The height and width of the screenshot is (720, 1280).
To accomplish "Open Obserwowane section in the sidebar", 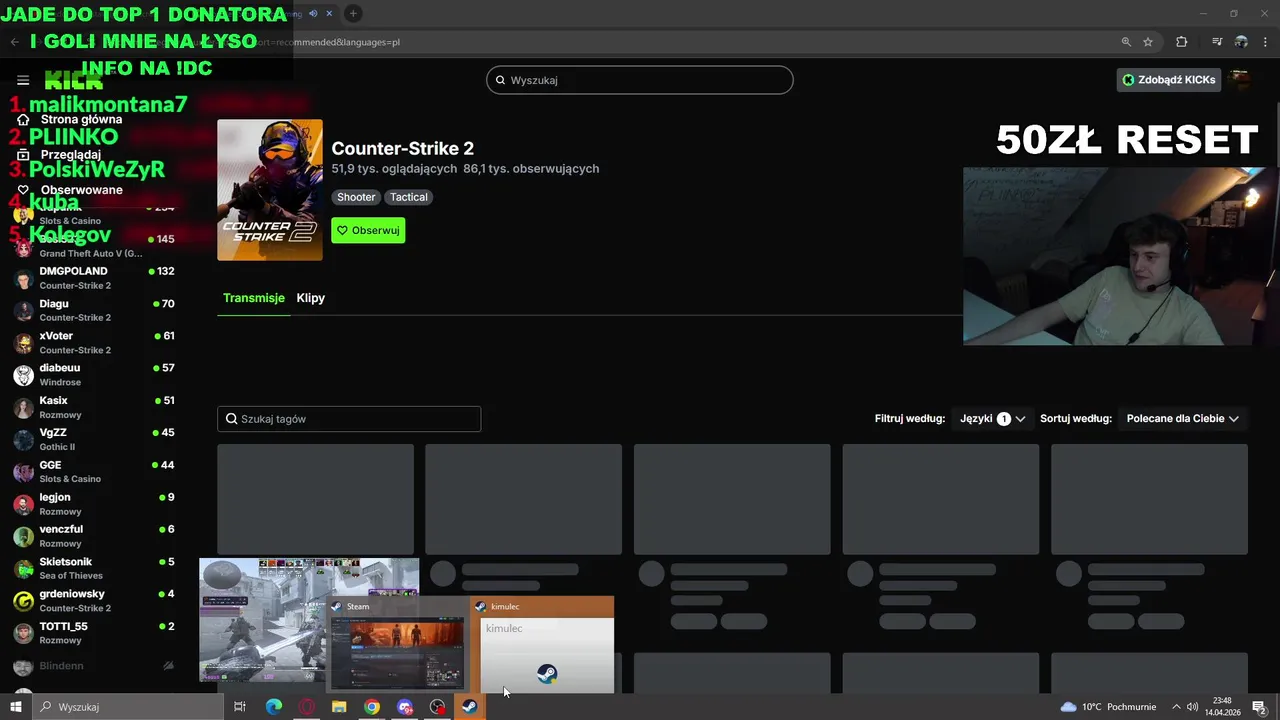I will coord(70,190).
